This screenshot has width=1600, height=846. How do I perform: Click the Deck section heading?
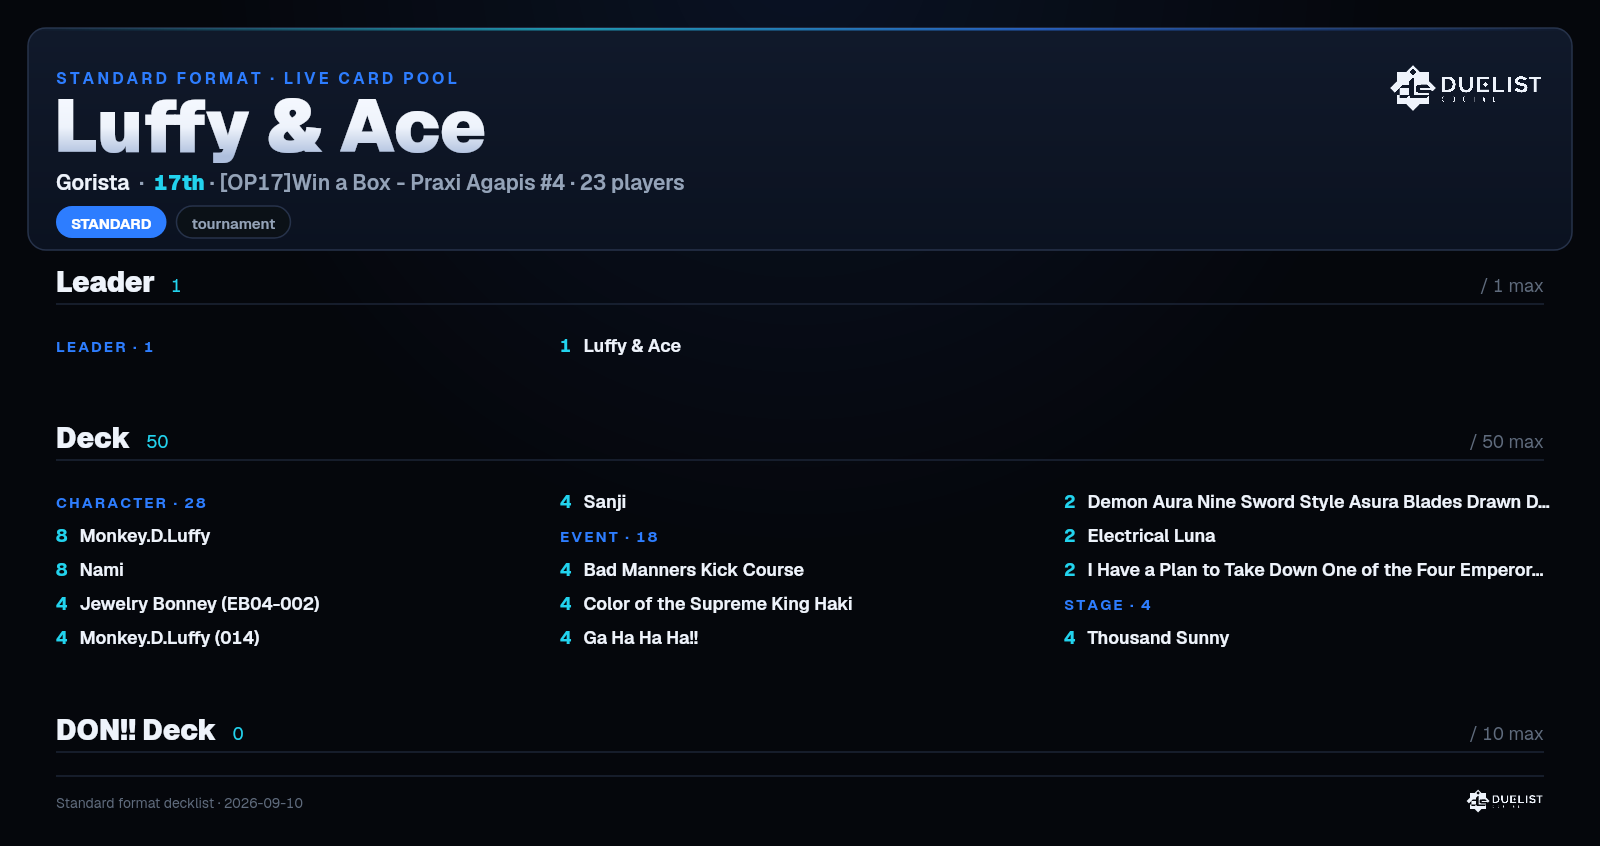click(93, 438)
